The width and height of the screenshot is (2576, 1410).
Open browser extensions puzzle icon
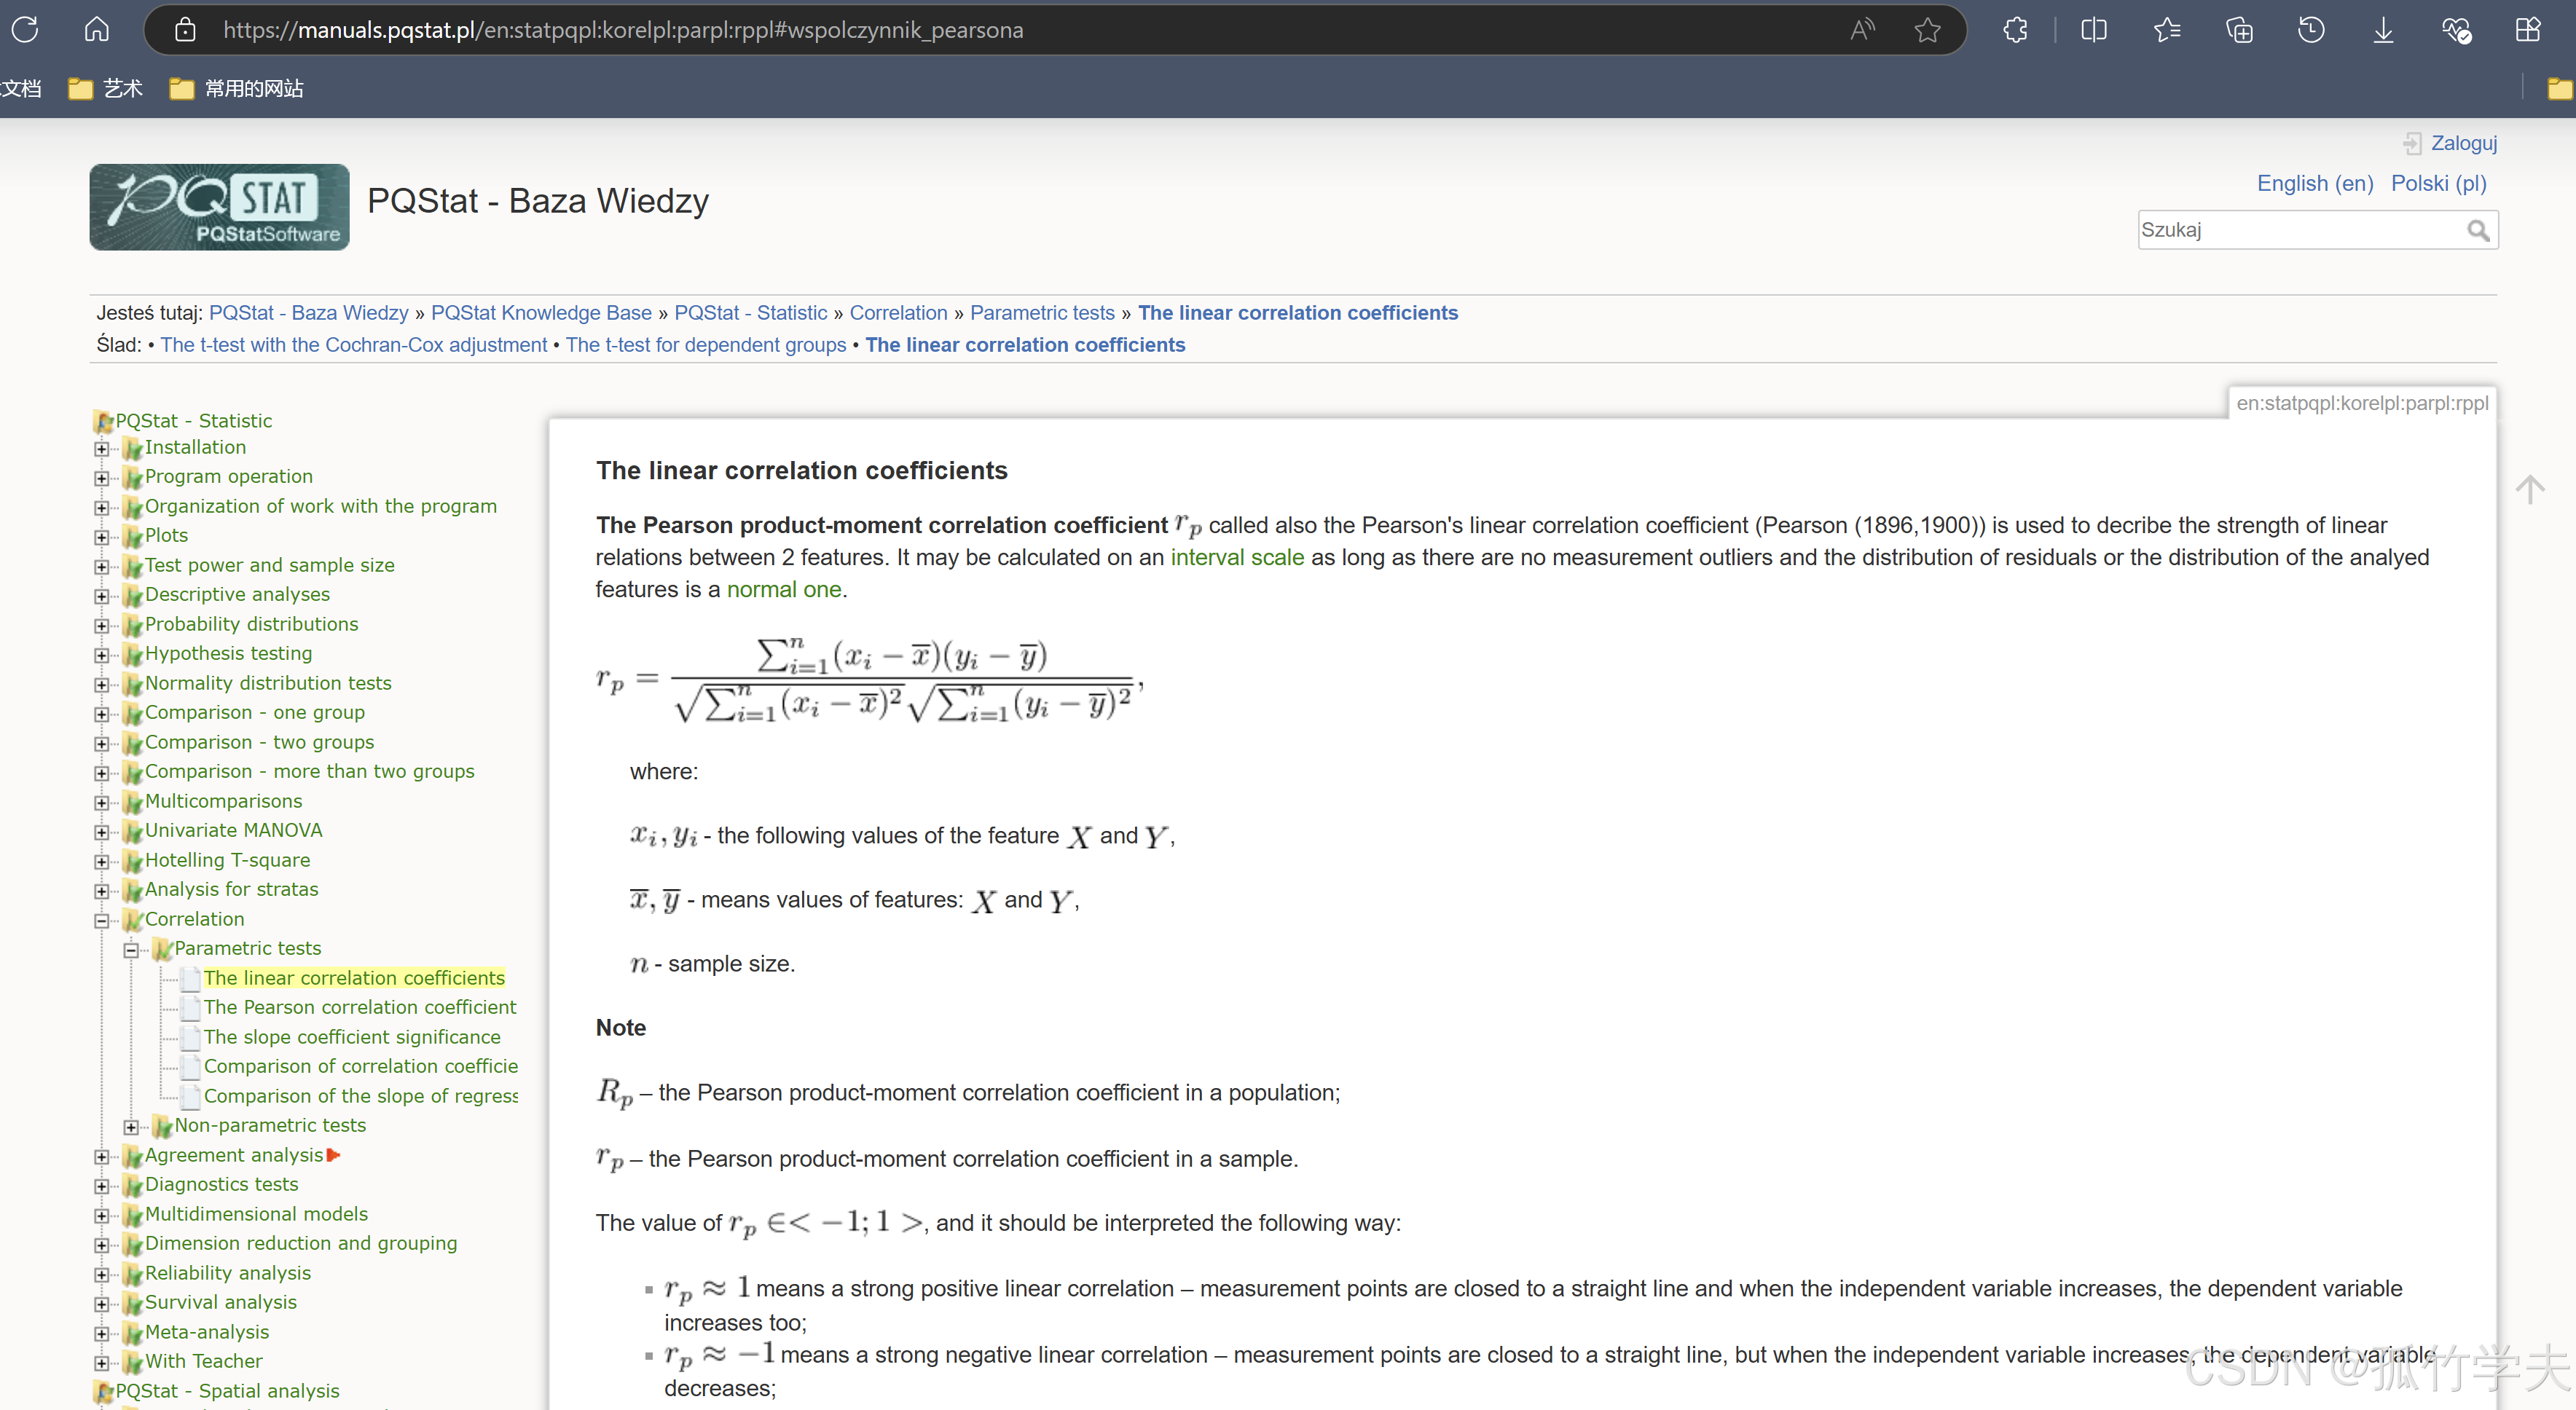coord(2015,30)
